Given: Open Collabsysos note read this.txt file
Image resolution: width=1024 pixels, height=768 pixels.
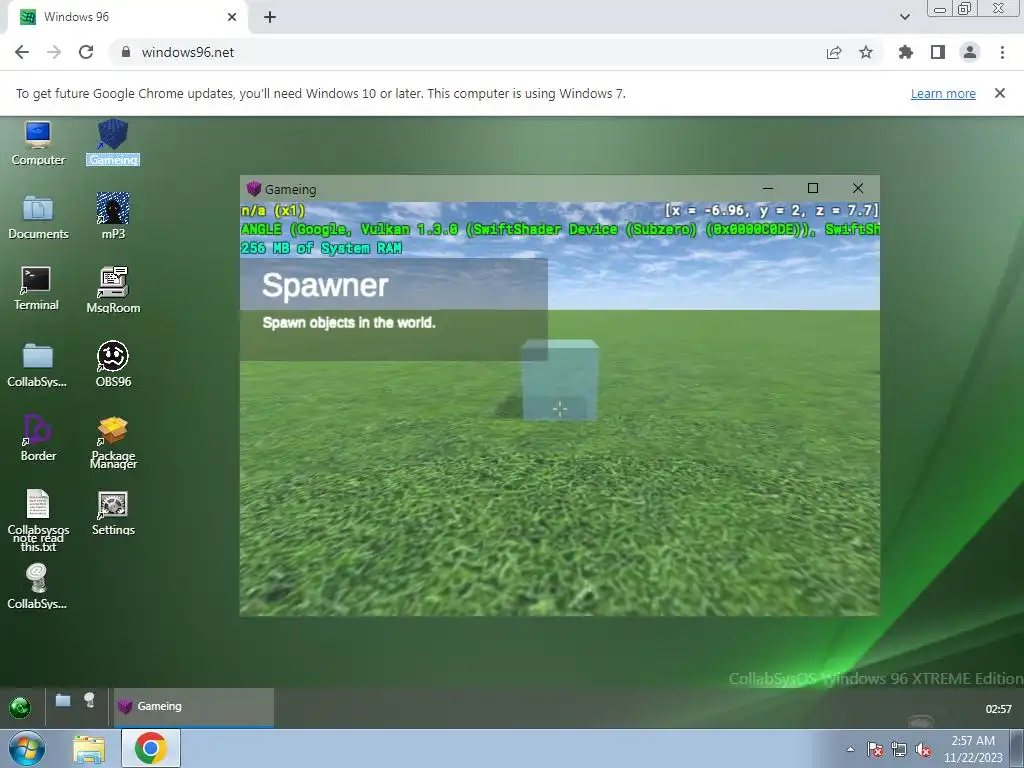Looking at the screenshot, I should (x=38, y=520).
